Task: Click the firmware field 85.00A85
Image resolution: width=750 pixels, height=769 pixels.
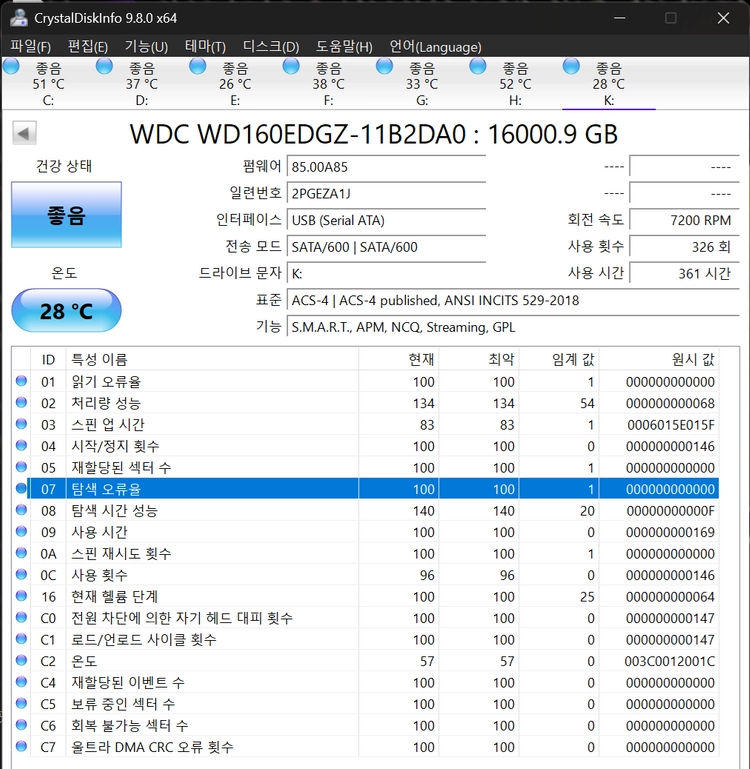Action: click(386, 167)
